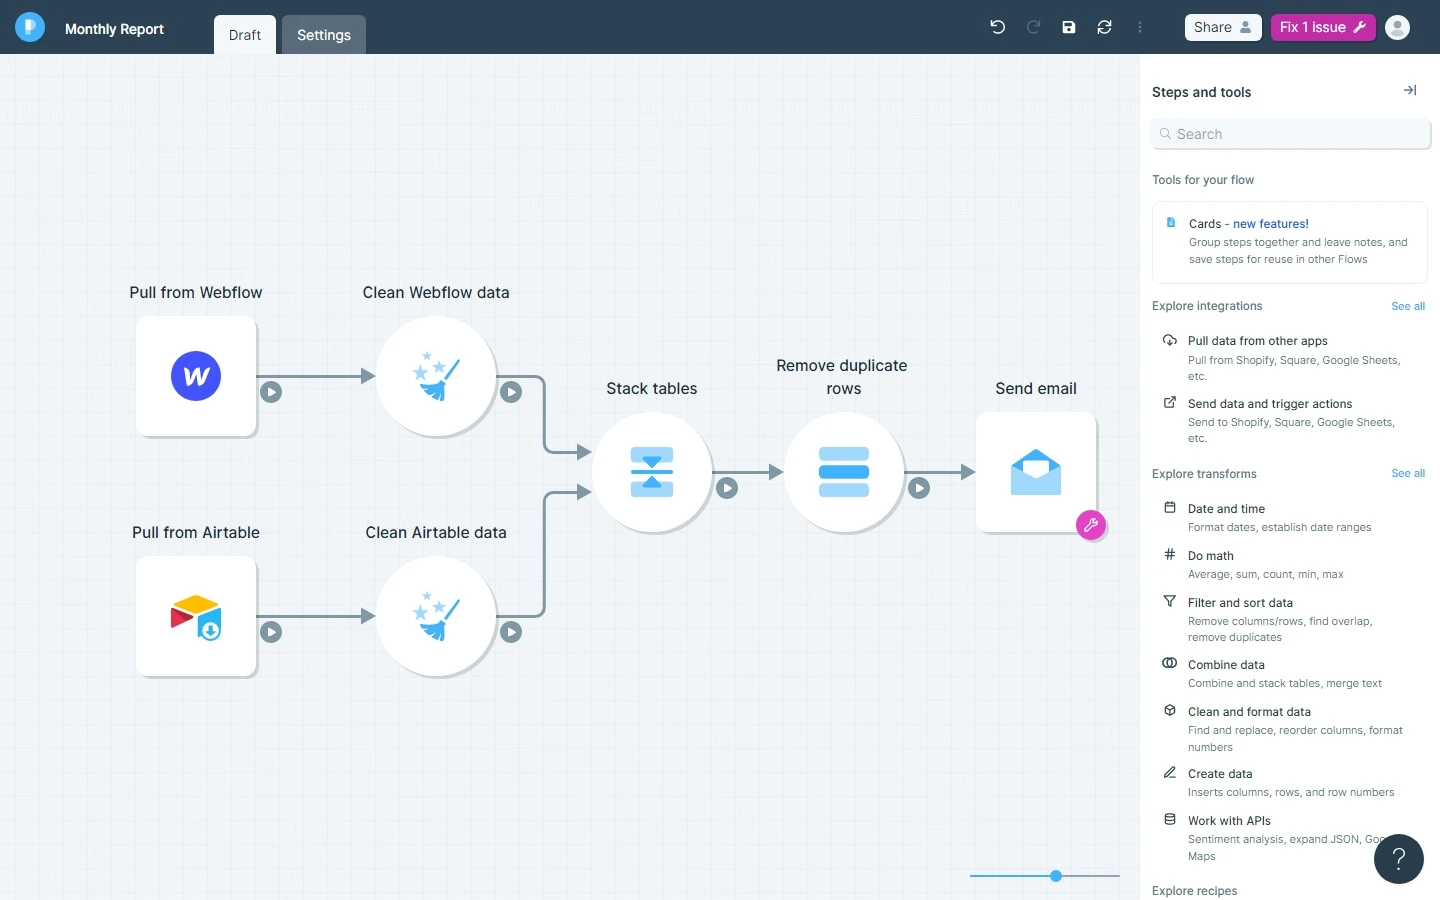The height and width of the screenshot is (900, 1440).
Task: Click the Cards tool entry
Action: (x=1290, y=242)
